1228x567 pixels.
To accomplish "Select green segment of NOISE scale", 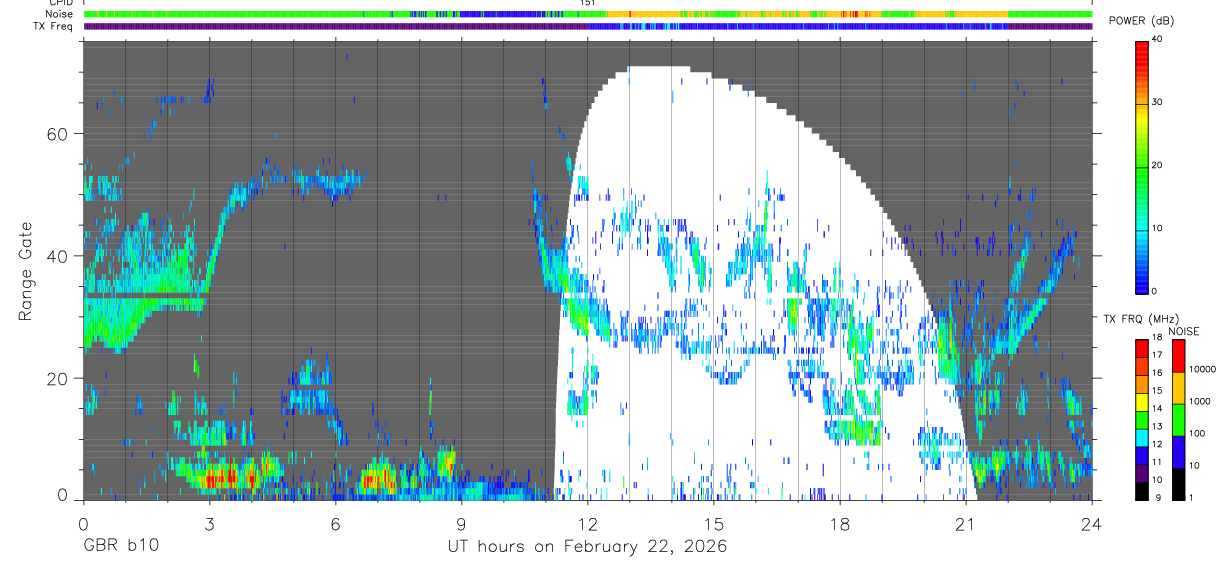I will (1178, 420).
